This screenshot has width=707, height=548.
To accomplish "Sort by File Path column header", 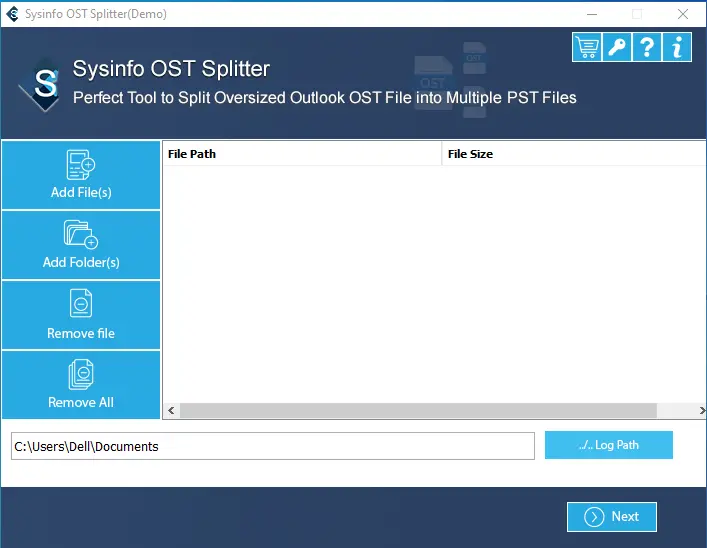I will click(302, 154).
